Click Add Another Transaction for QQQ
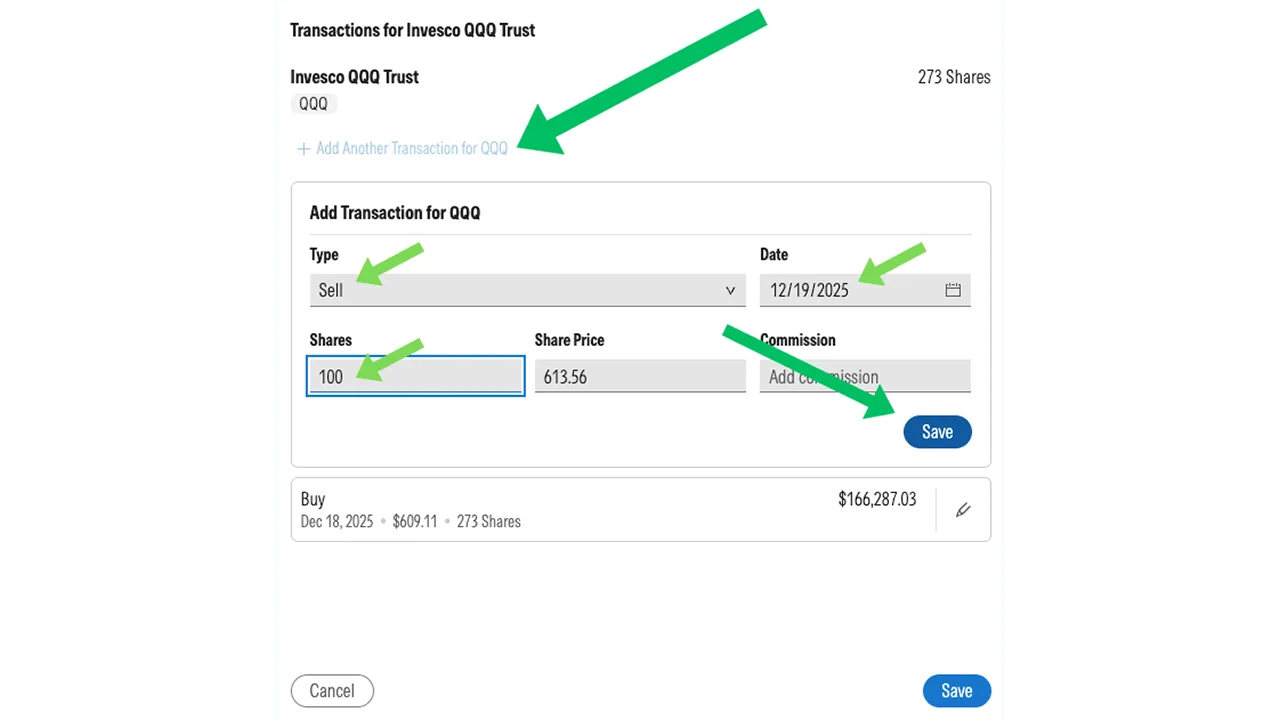Screen dimensions: 1280x720 tap(412, 148)
